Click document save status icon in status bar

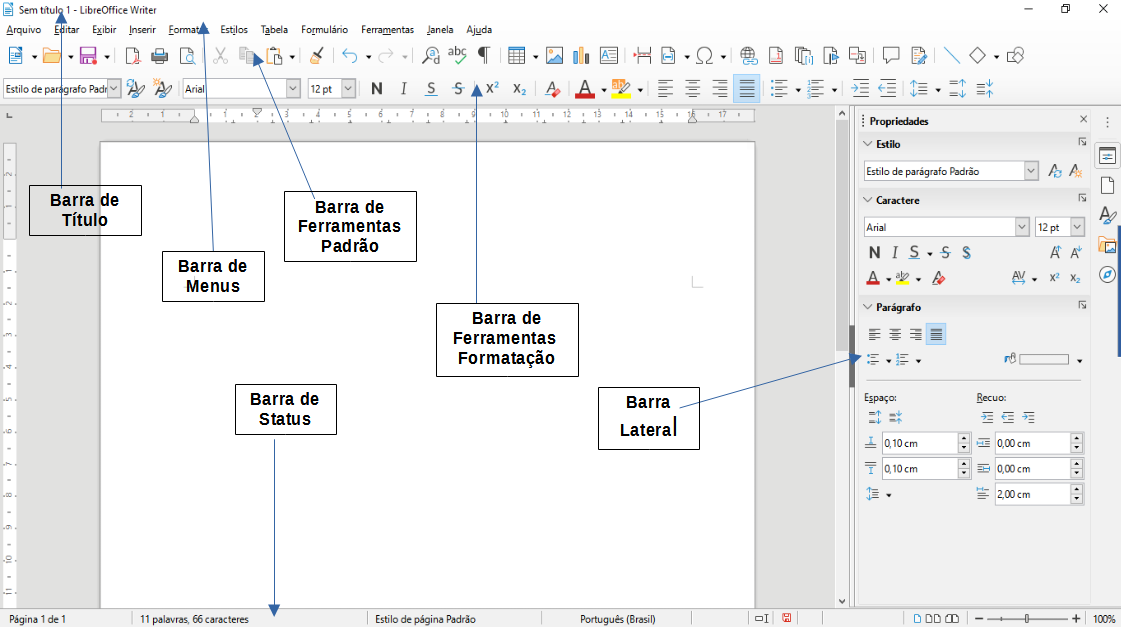(x=786, y=619)
